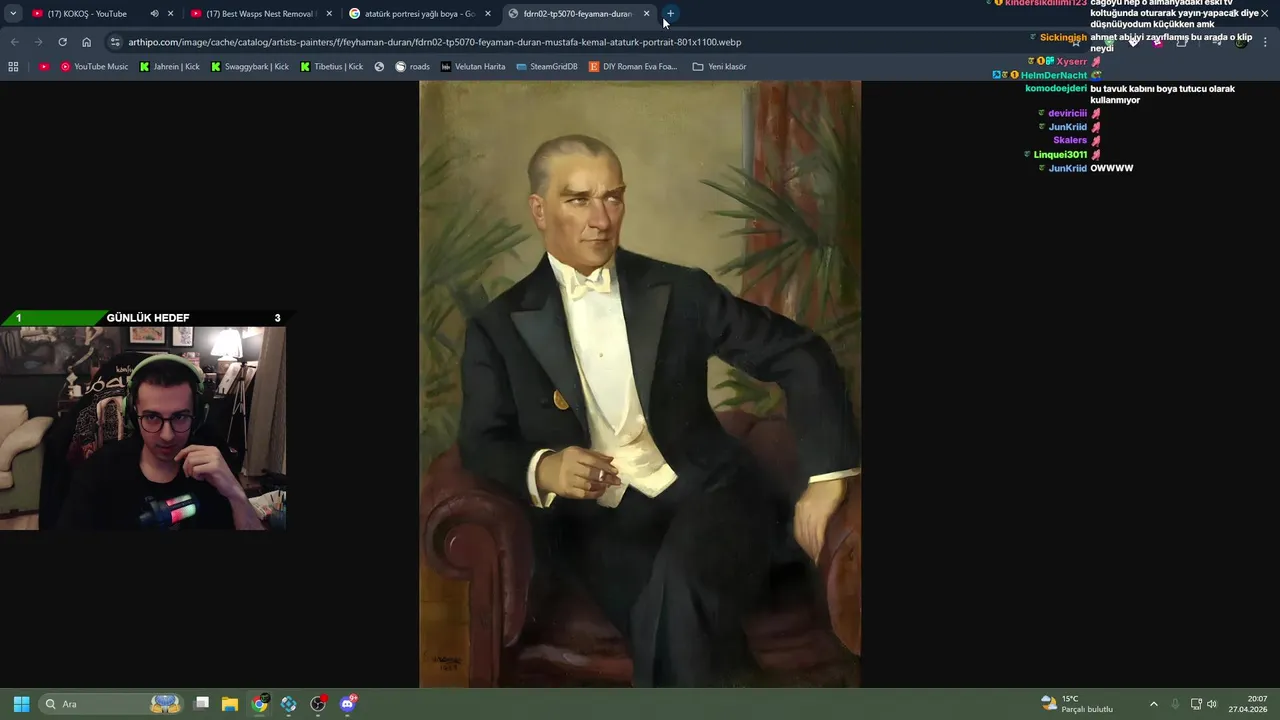Image resolution: width=1280 pixels, height=720 pixels.
Task: Reload the current page
Action: (x=62, y=42)
